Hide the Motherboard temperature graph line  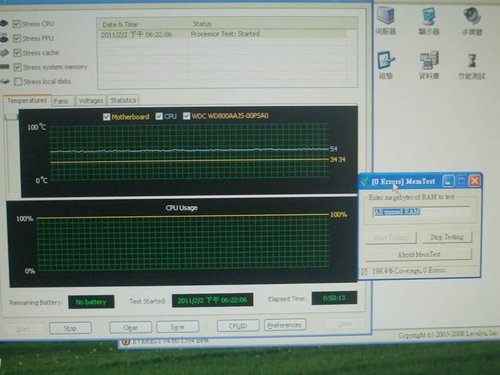(107, 117)
